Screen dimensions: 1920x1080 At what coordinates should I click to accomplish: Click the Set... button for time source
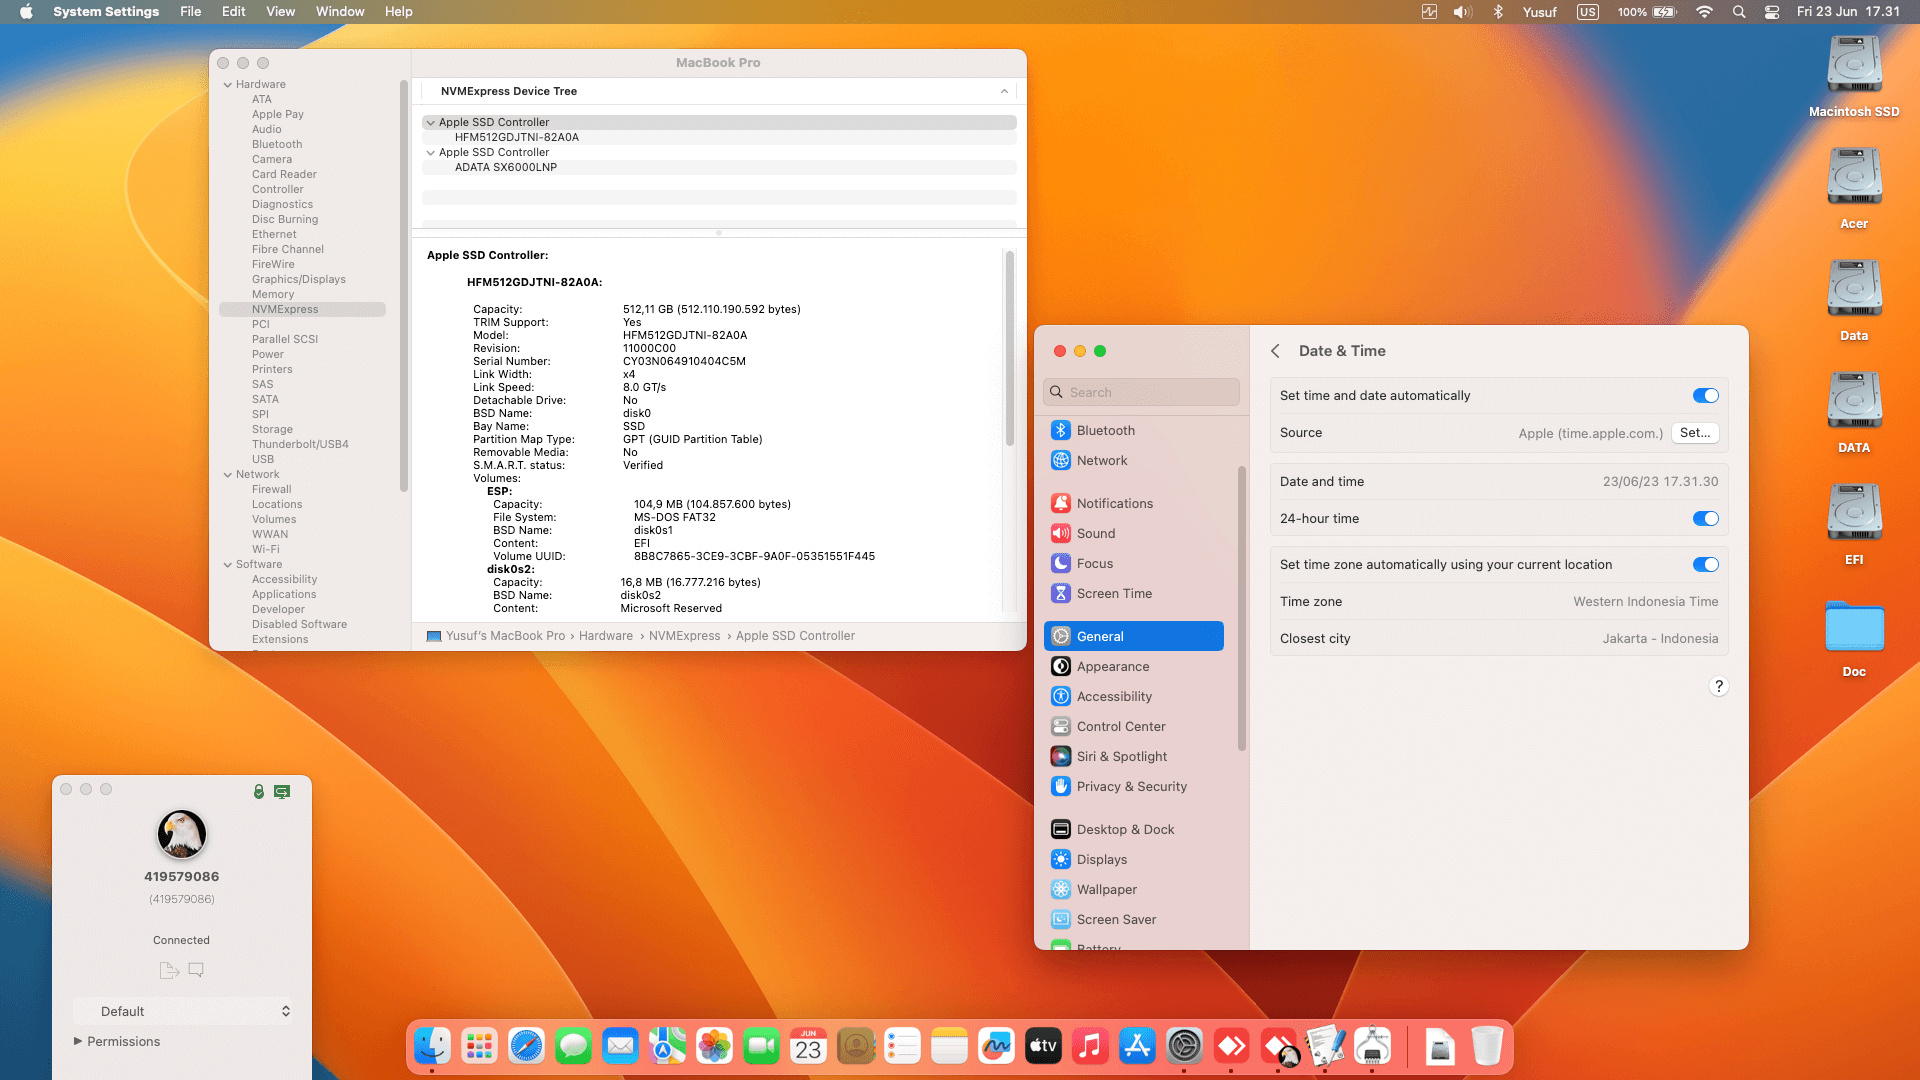coord(1695,433)
